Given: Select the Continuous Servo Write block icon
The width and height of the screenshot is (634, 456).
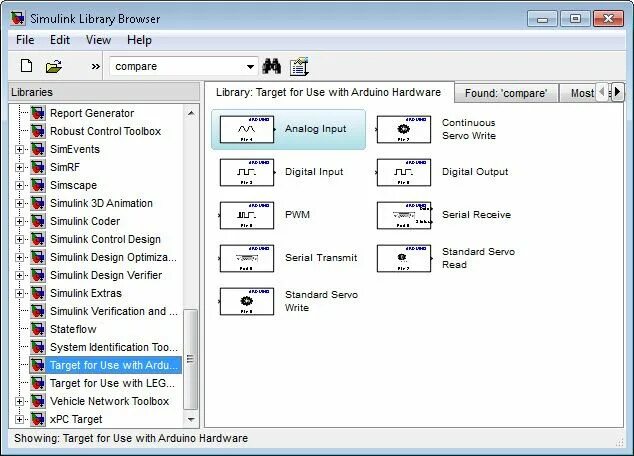Looking at the screenshot, I should pyautogui.click(x=404, y=129).
